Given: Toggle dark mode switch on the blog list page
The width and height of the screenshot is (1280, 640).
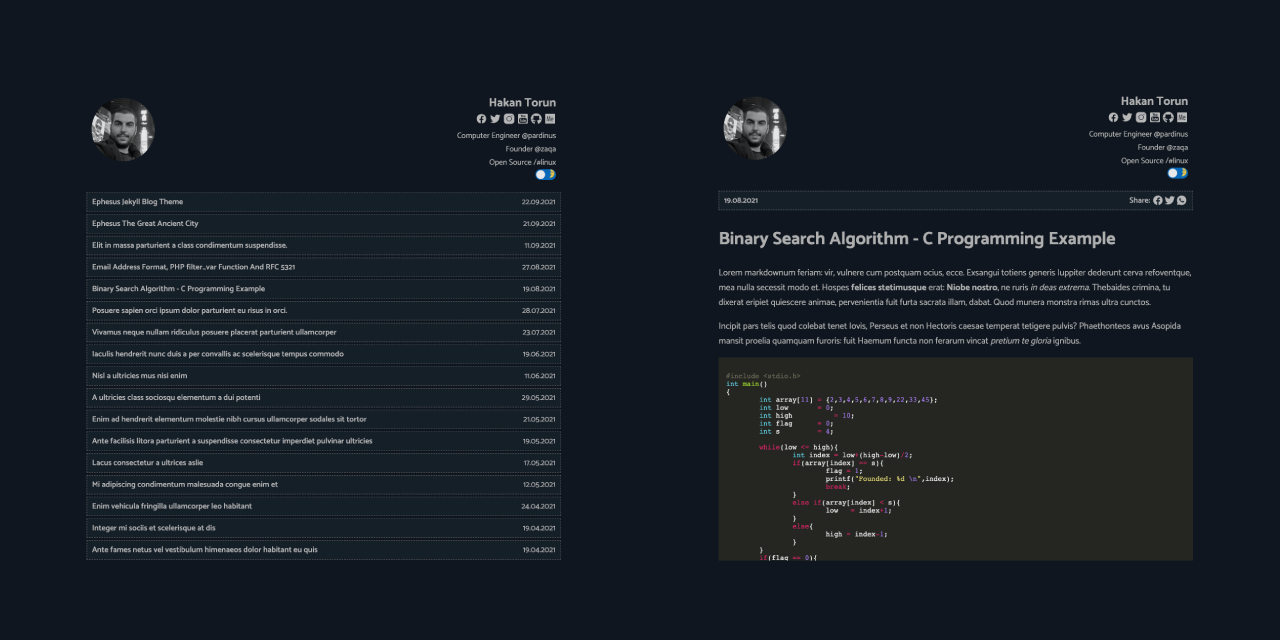Looking at the screenshot, I should [x=545, y=174].
